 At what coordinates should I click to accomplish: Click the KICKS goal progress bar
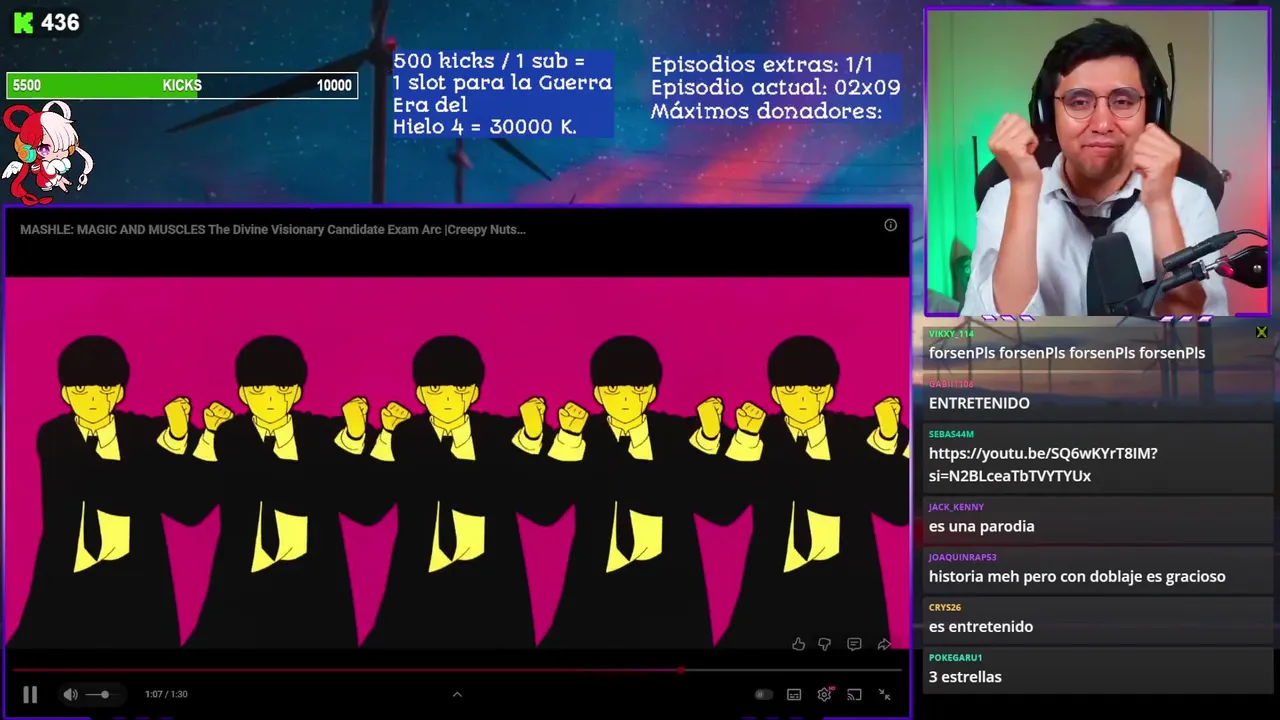pos(182,85)
